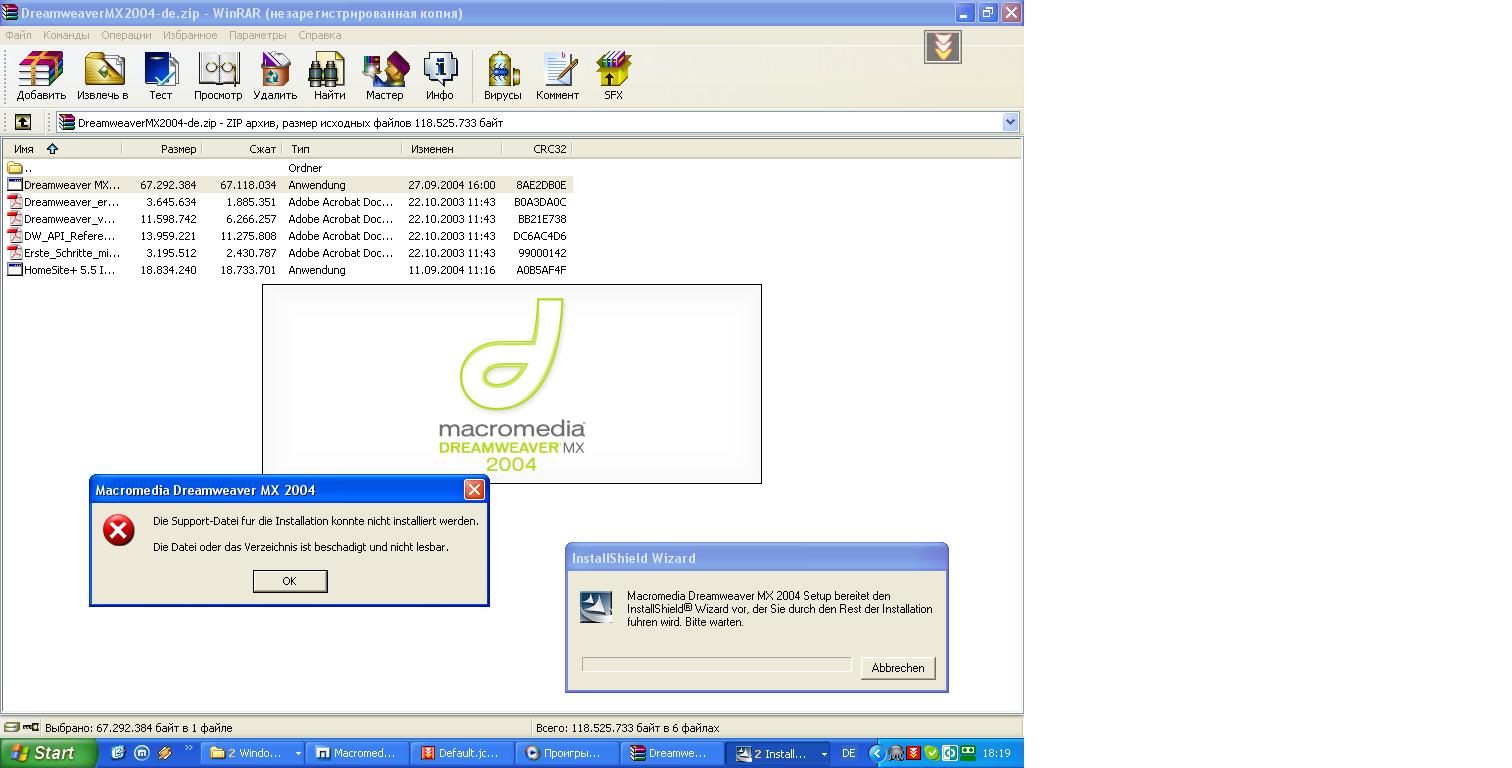Click the InstallShield Wizard setup icon
The image size is (1512, 768).
[596, 607]
